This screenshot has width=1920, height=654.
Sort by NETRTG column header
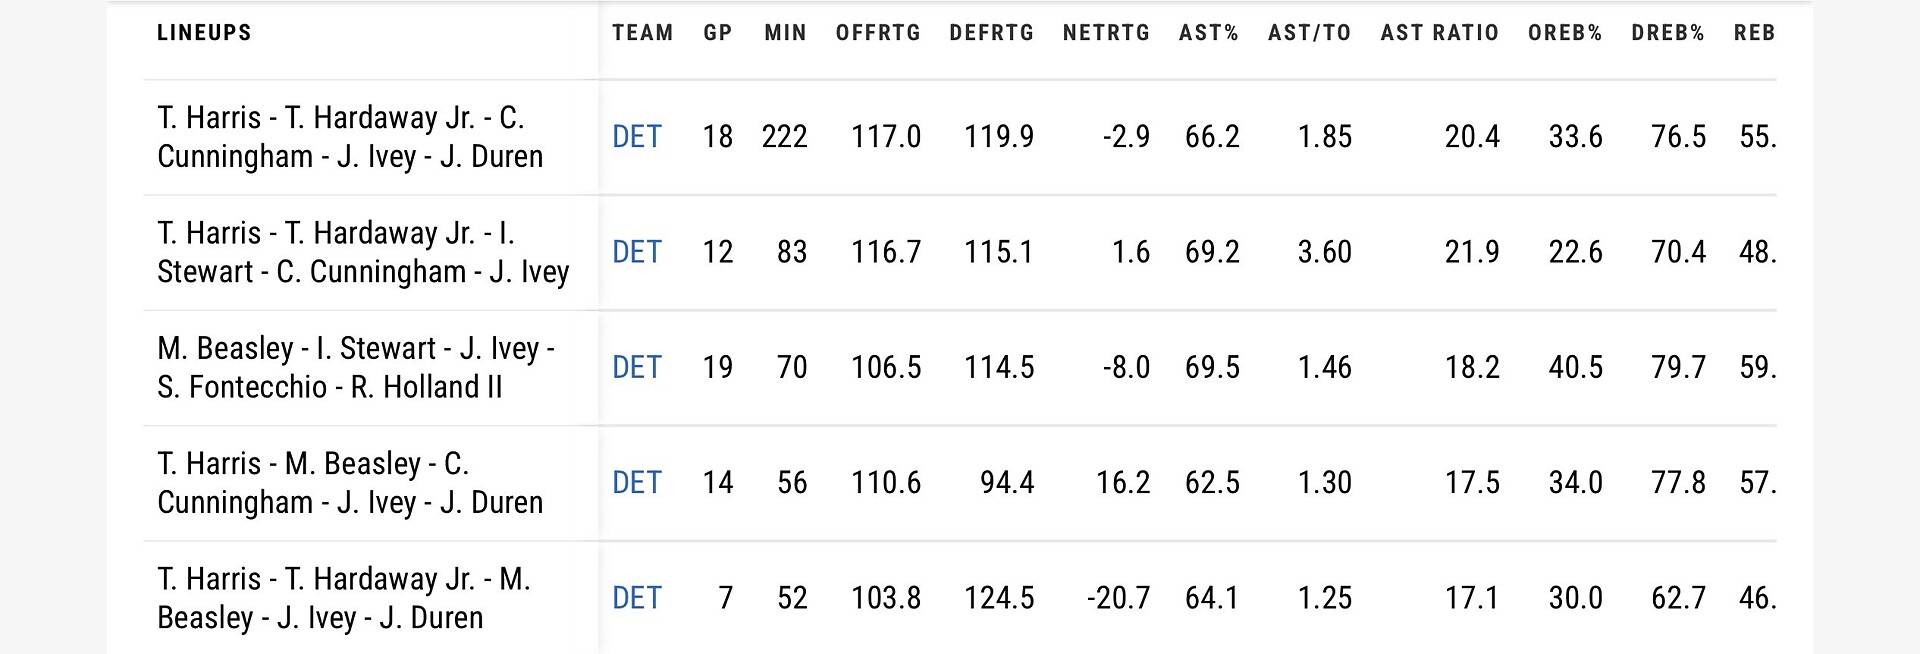(1106, 33)
